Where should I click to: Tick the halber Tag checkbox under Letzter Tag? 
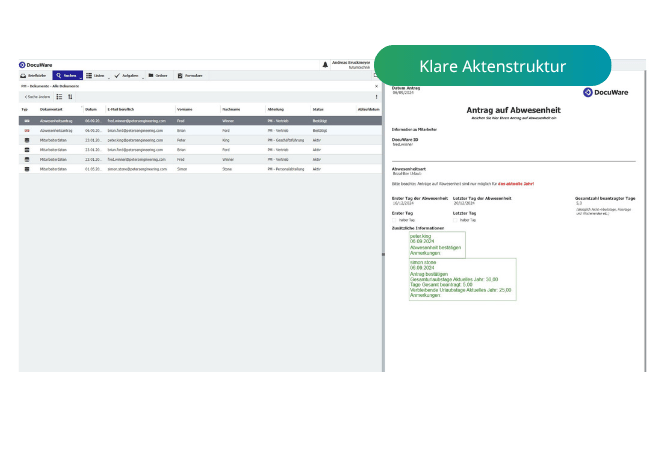coord(455,221)
